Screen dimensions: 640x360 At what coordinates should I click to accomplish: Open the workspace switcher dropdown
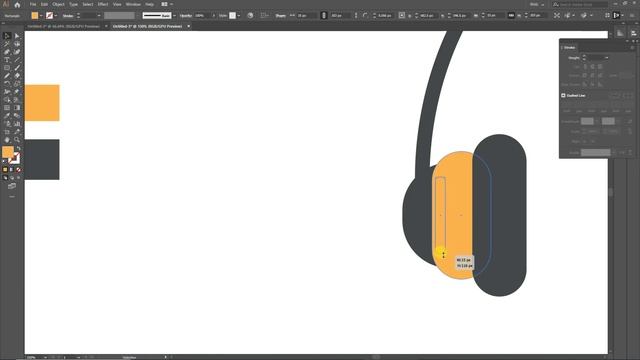click(x=537, y=4)
